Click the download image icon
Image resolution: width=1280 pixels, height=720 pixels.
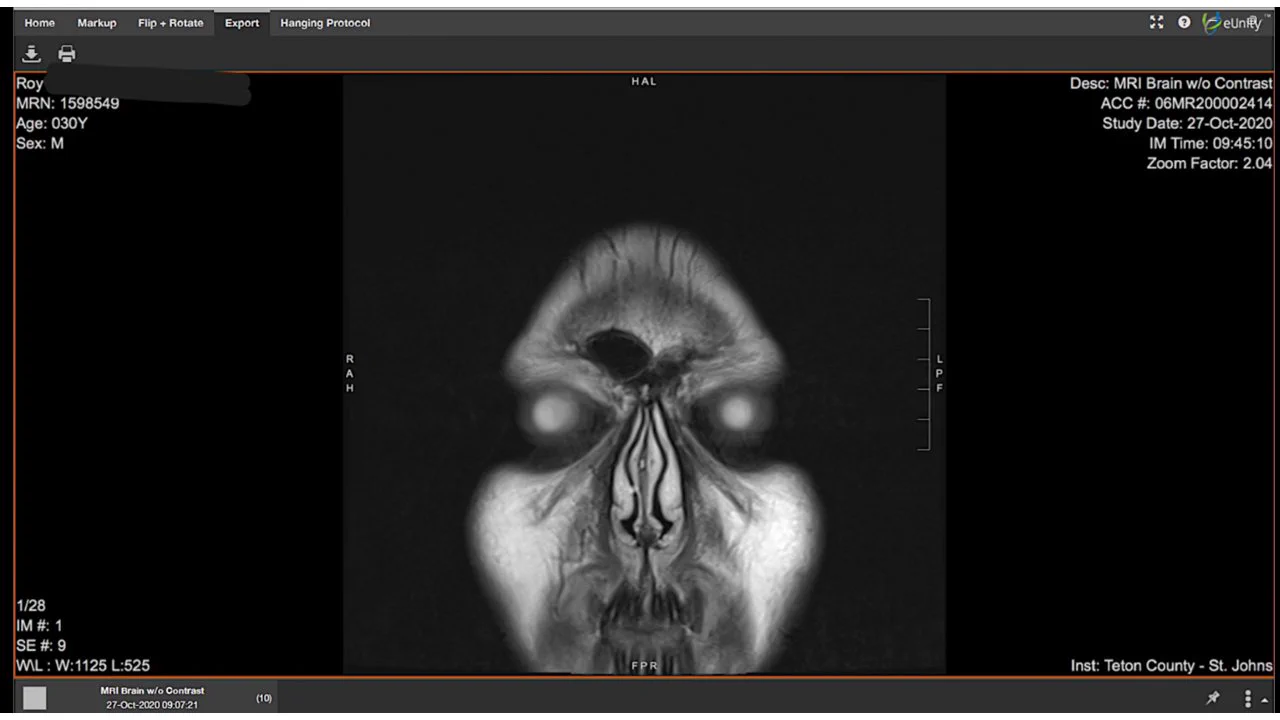click(x=31, y=53)
